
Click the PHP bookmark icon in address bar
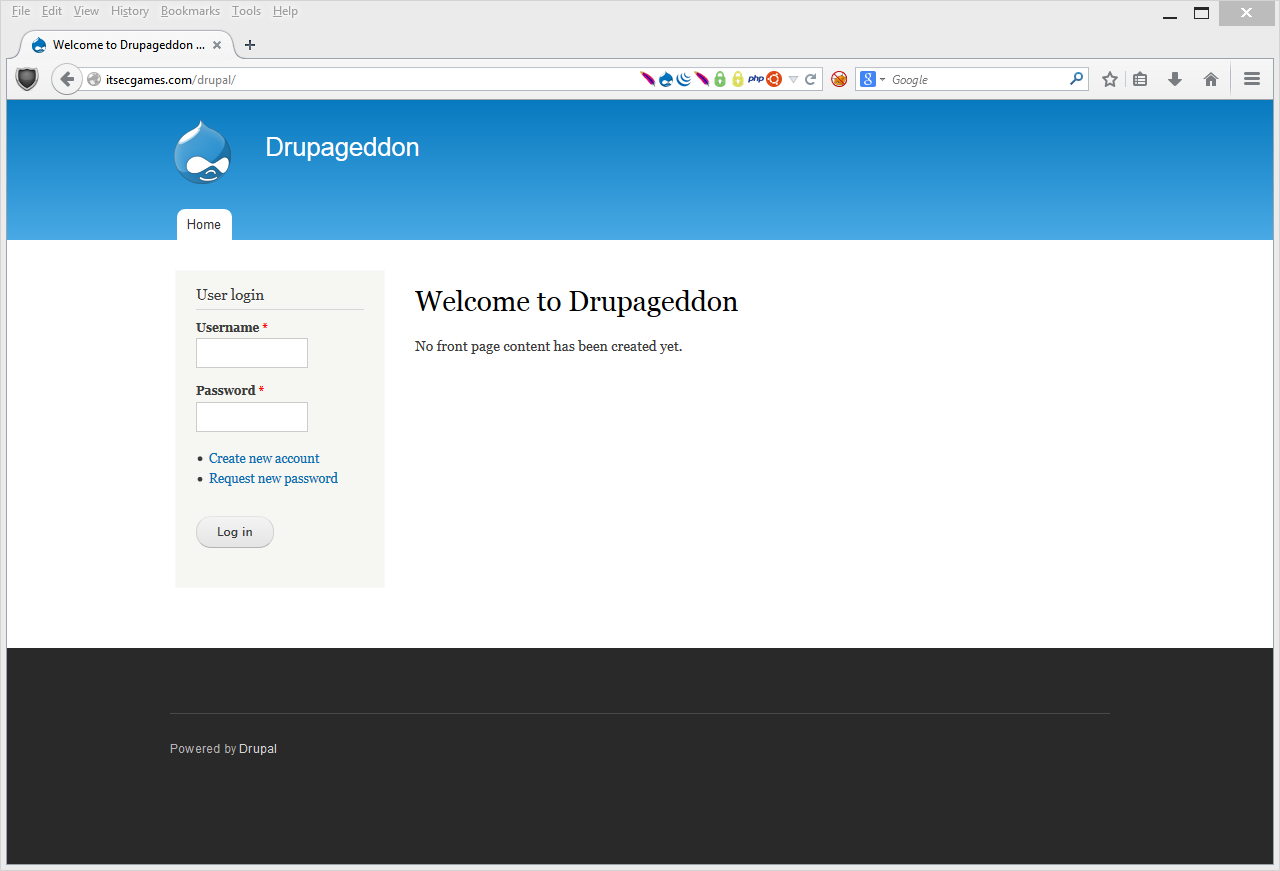point(755,79)
